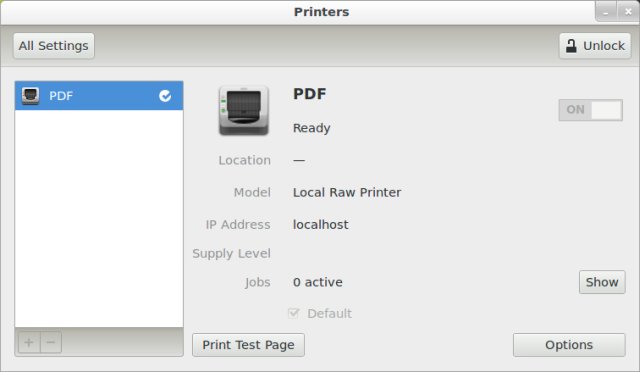This screenshot has width=640, height=372.
Task: Click the '0 active' jobs text
Action: tap(318, 282)
